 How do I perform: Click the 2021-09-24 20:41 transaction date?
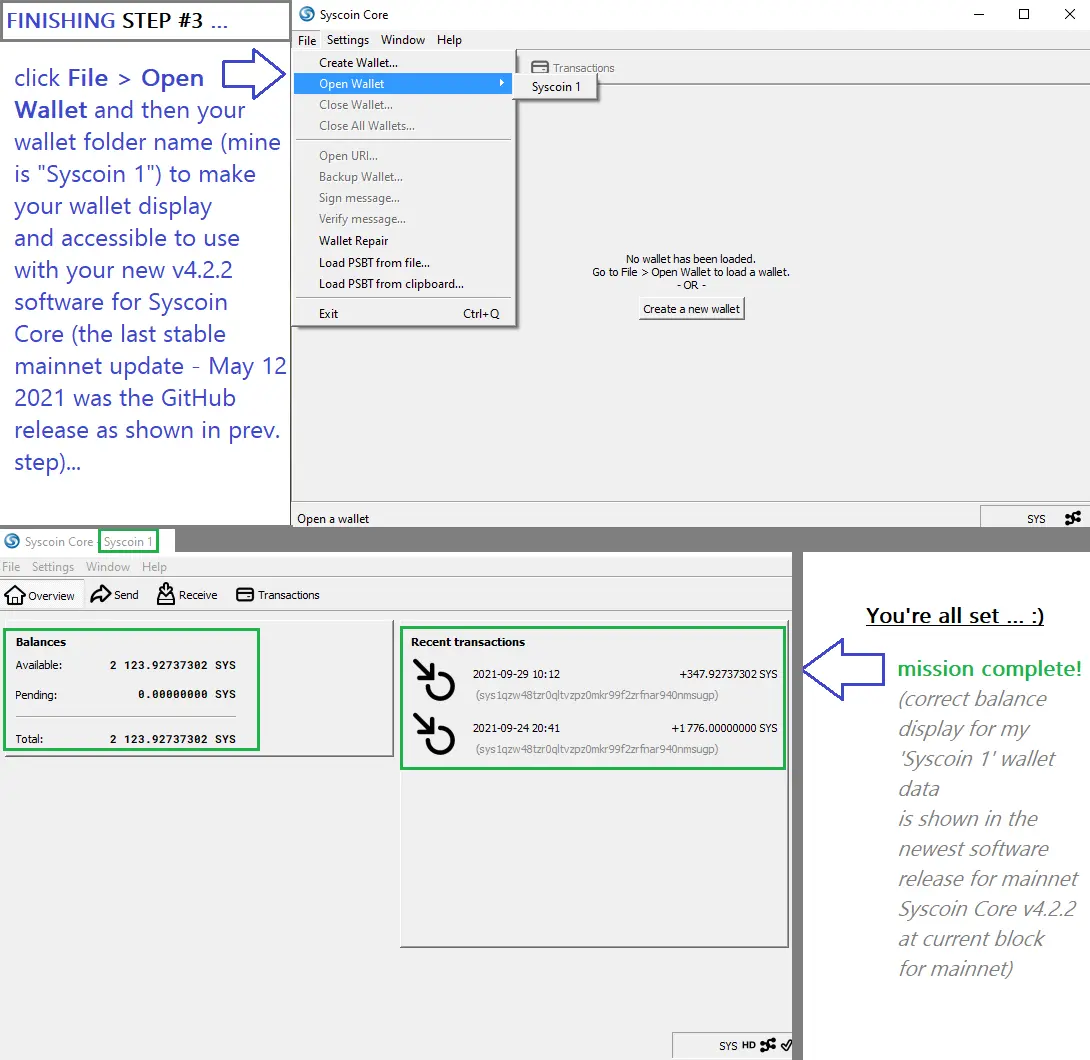pyautogui.click(x=516, y=728)
